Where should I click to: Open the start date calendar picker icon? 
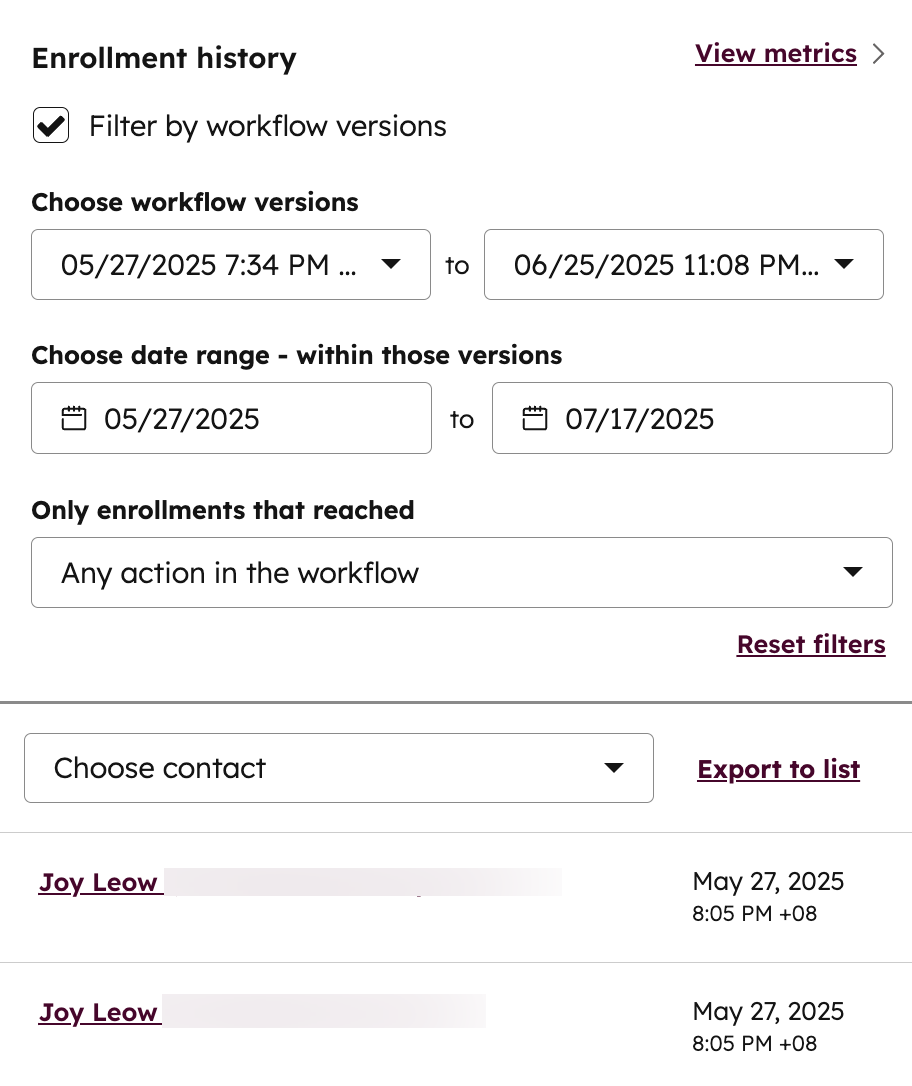coord(73,418)
